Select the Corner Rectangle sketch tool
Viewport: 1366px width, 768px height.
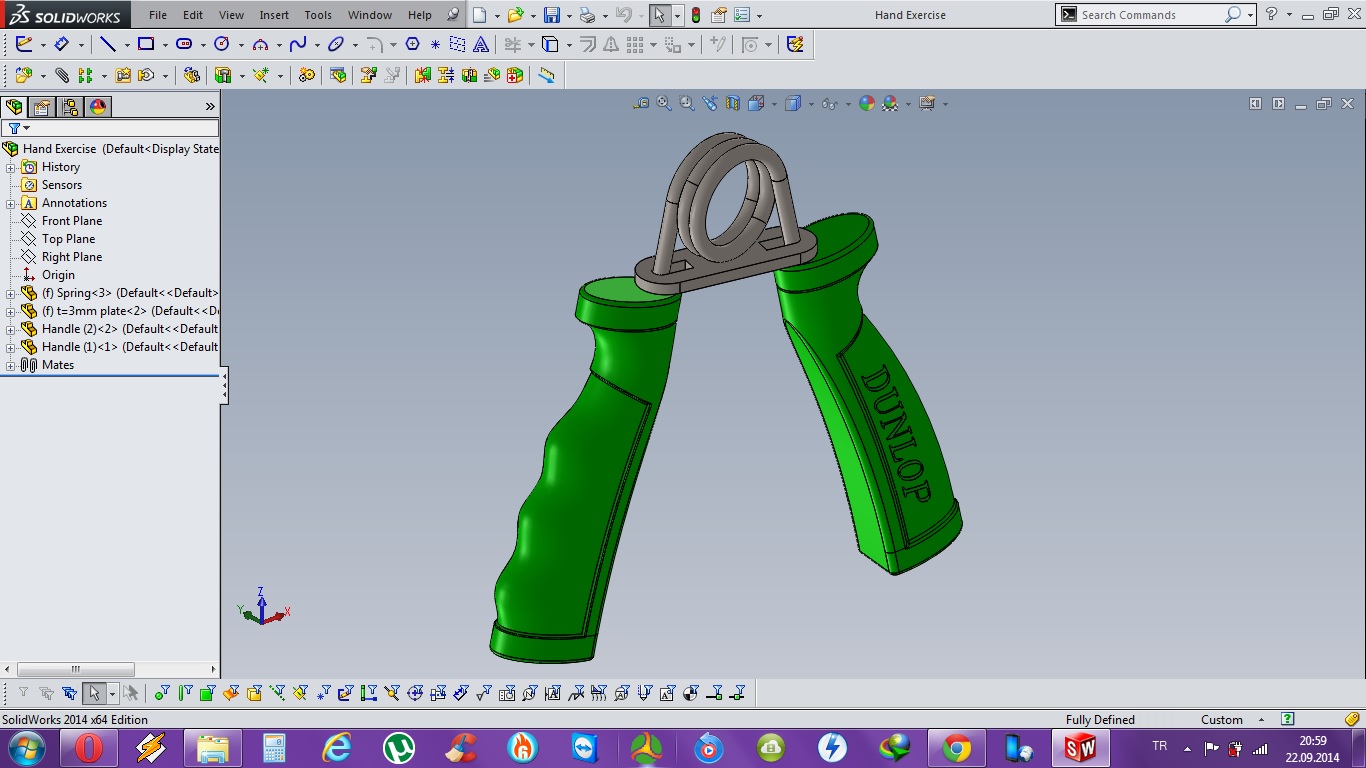[146, 44]
